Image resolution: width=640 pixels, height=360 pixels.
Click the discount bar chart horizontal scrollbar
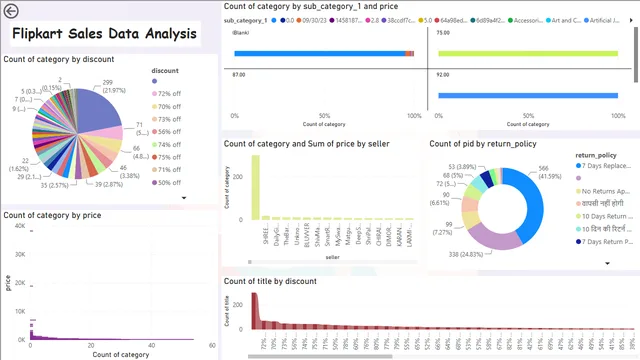[x=320, y=356]
